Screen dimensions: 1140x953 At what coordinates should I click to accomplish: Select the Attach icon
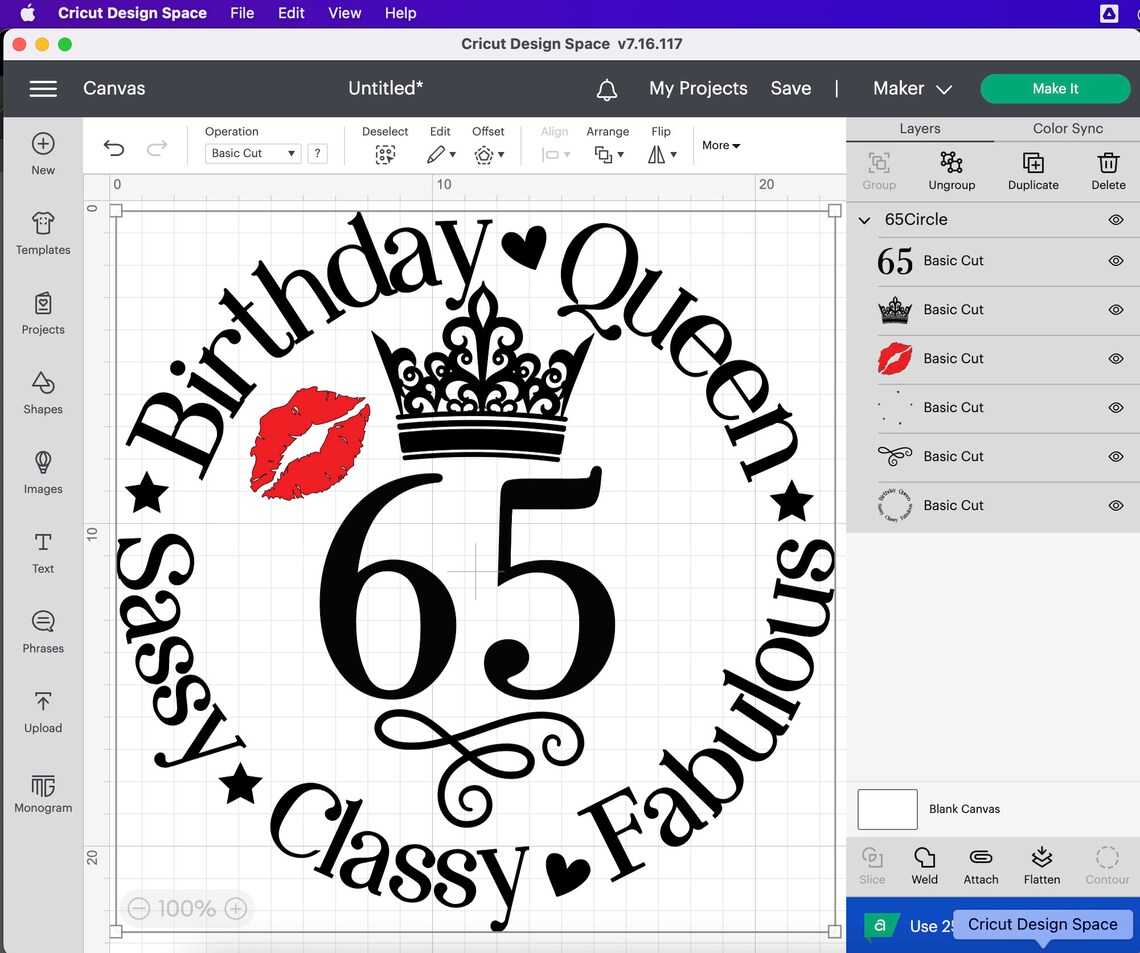click(x=980, y=864)
